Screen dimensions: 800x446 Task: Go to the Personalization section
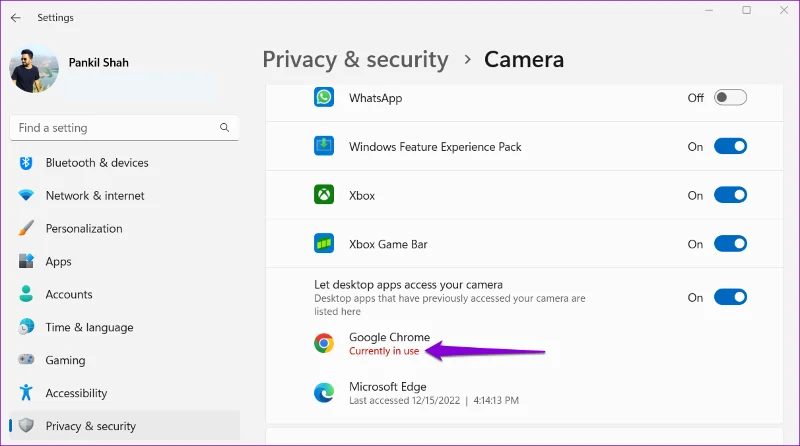(124, 229)
